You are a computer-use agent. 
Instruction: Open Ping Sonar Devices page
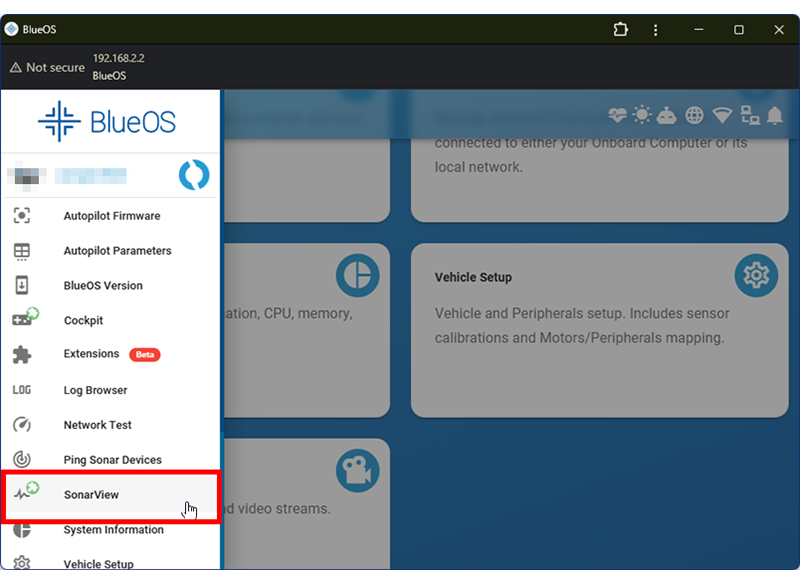point(111,460)
